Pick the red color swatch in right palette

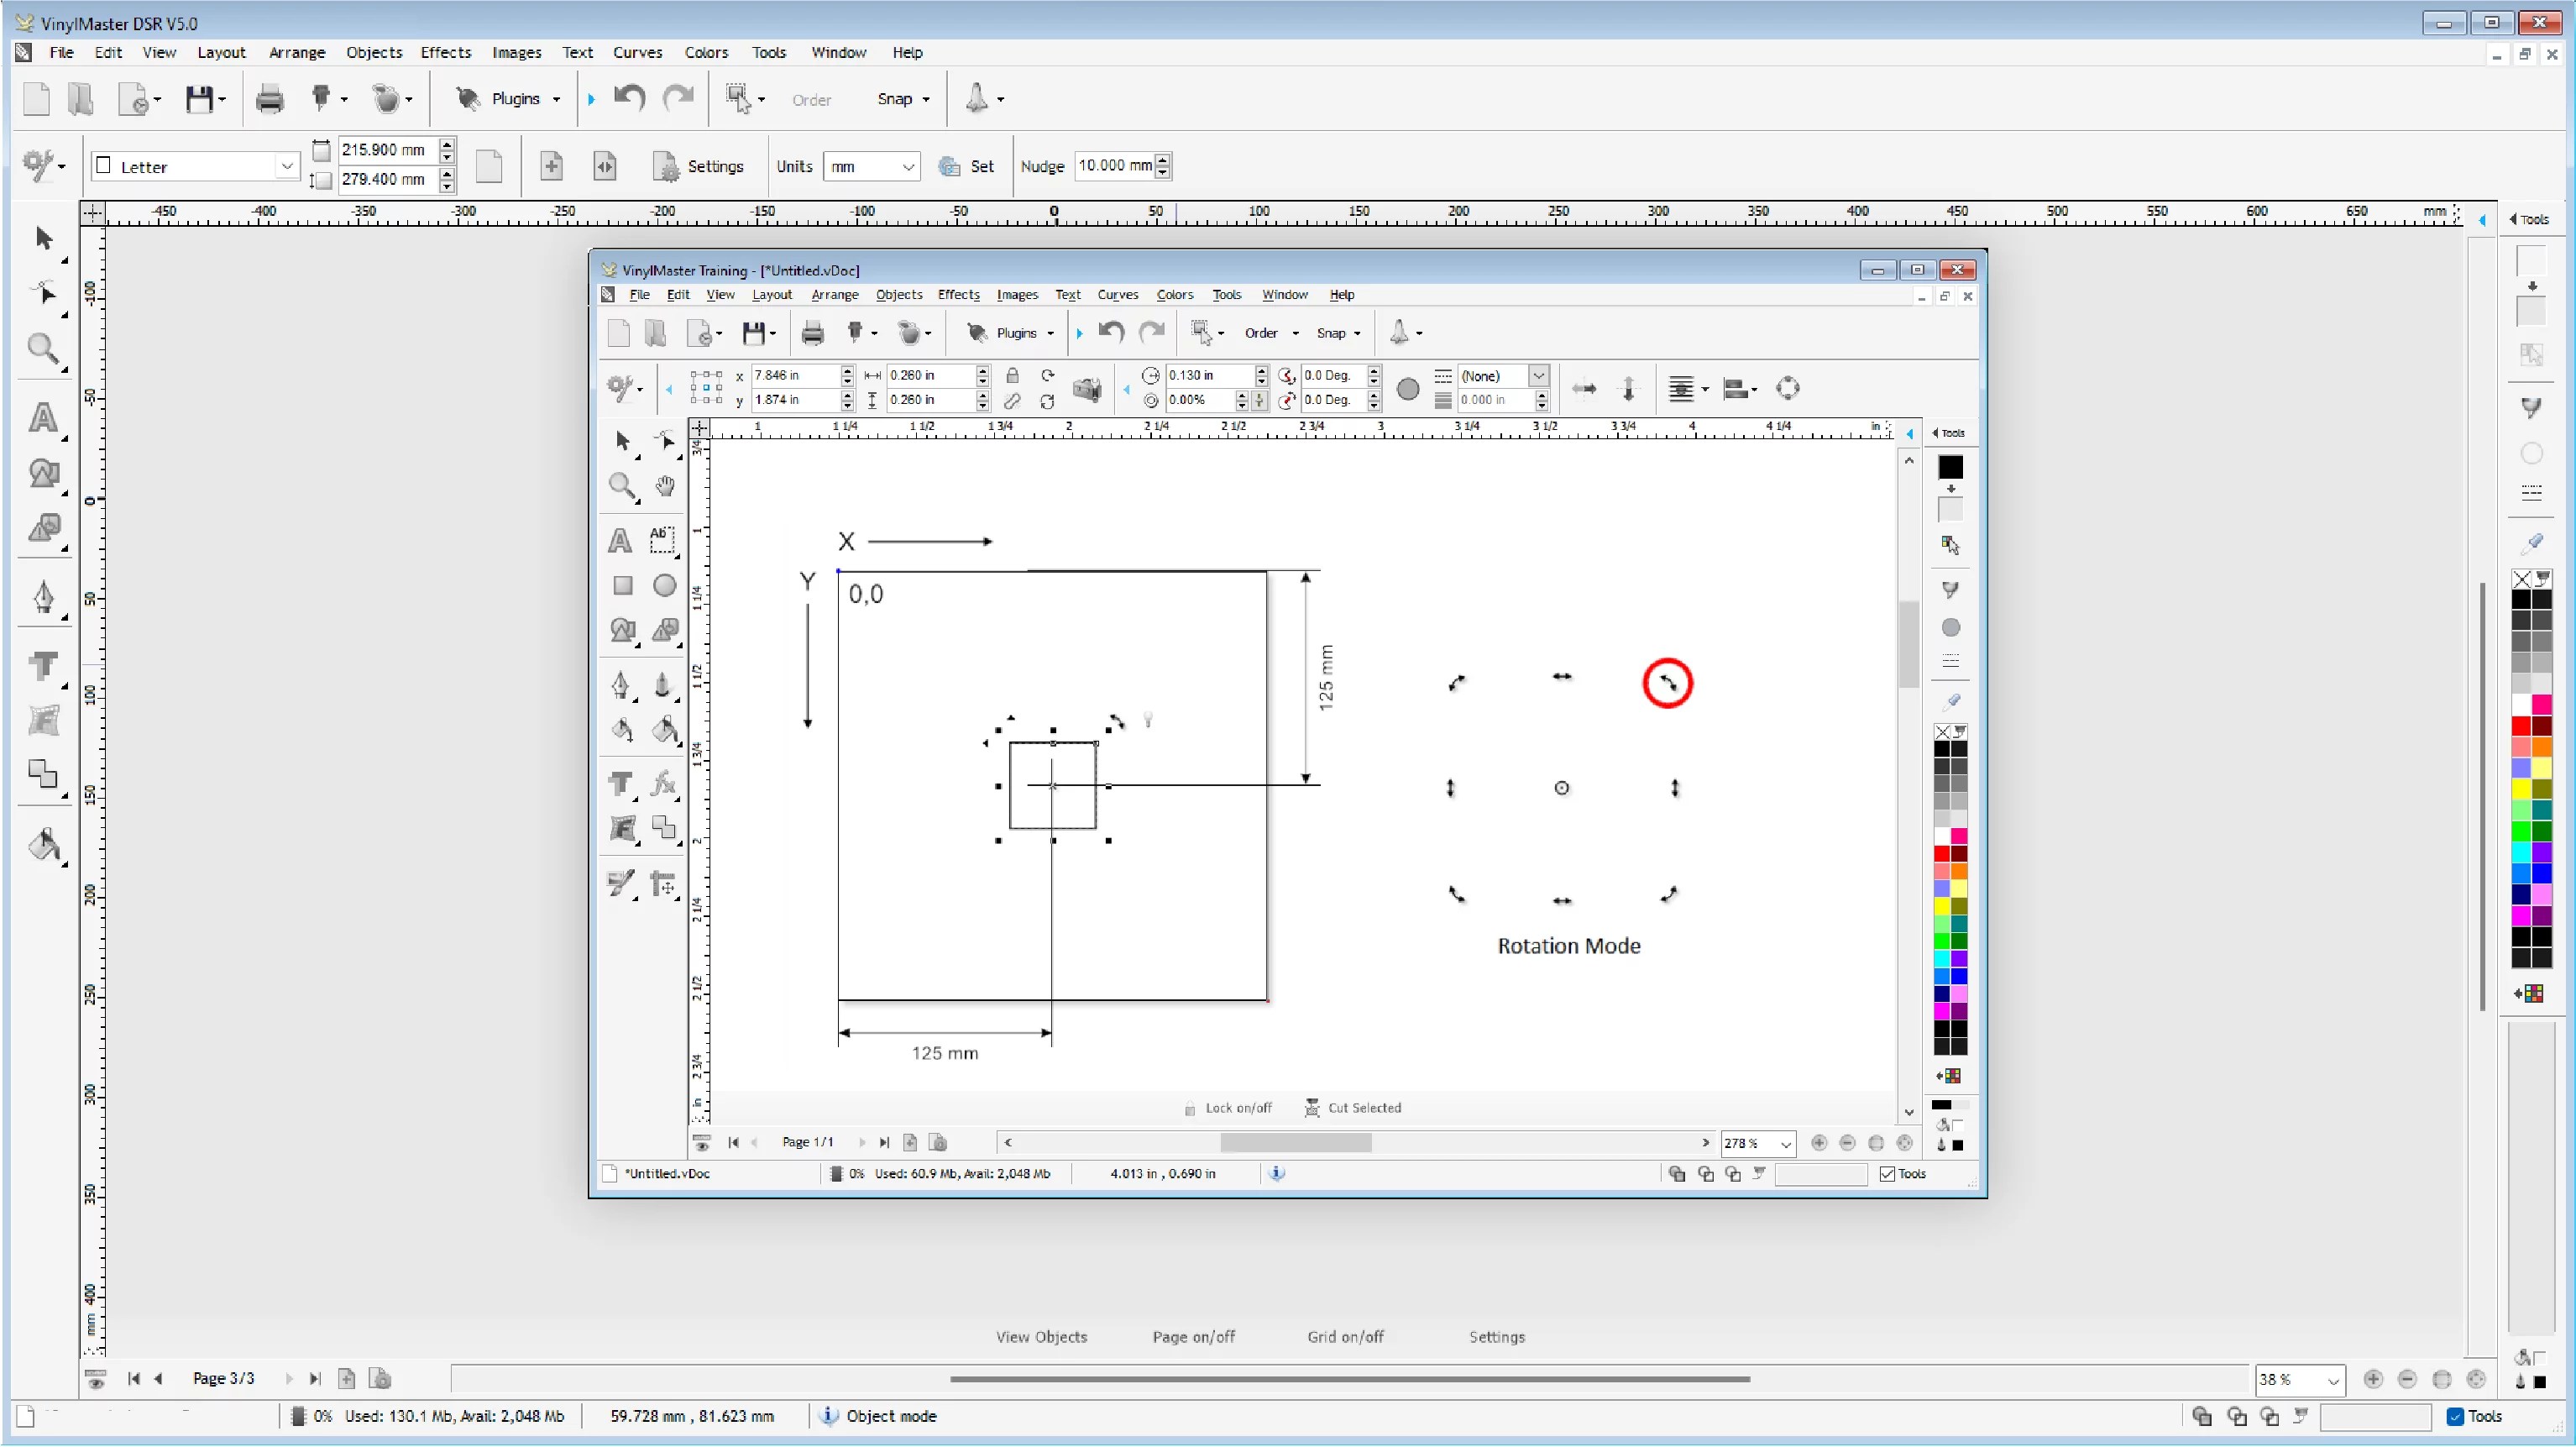[x=2521, y=726]
